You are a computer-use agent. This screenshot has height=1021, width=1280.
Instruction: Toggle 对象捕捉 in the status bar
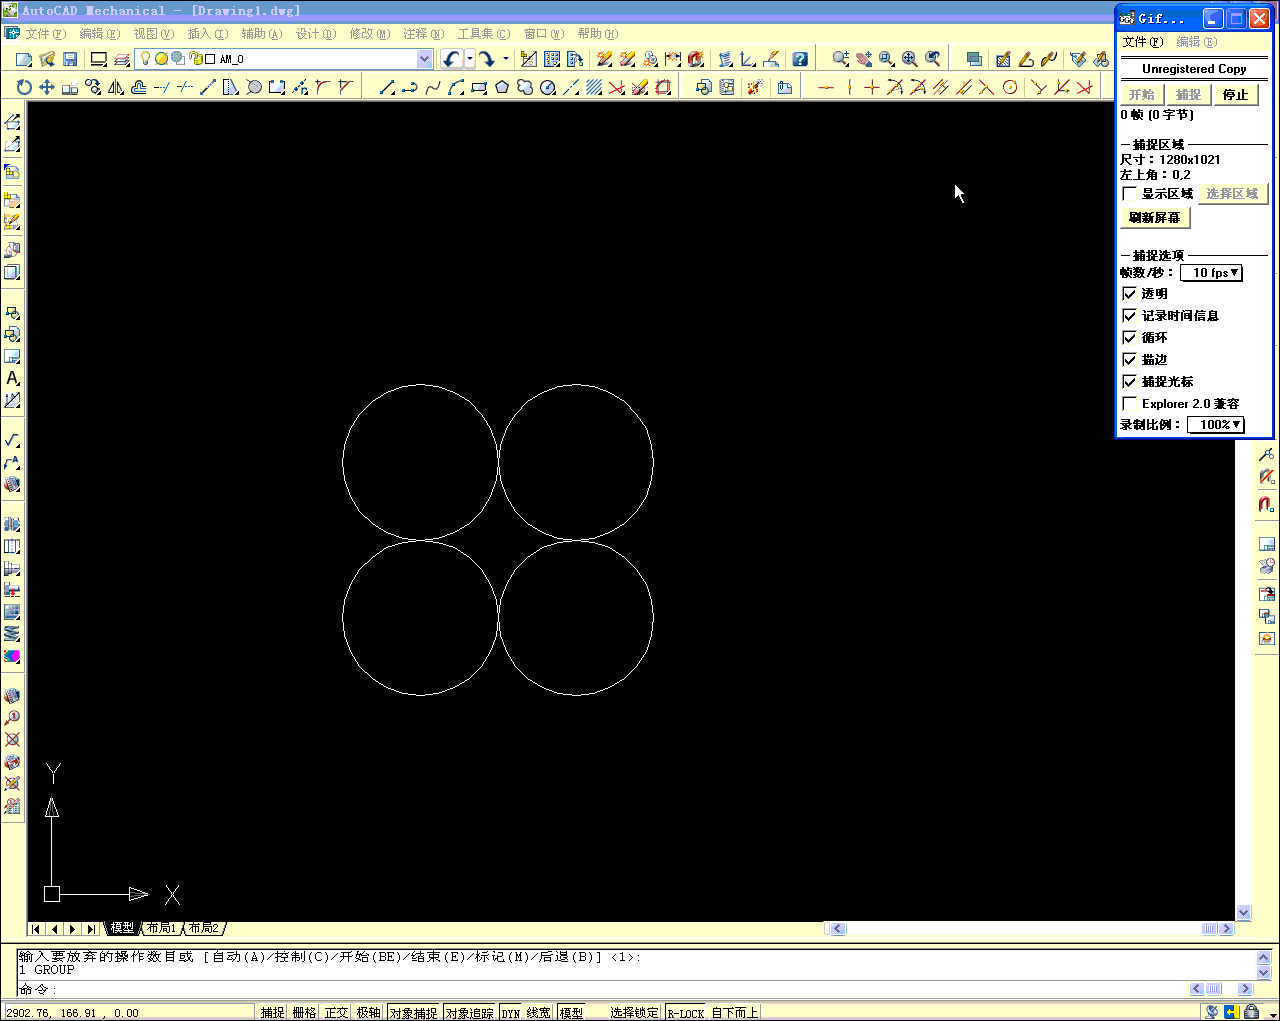[414, 1013]
